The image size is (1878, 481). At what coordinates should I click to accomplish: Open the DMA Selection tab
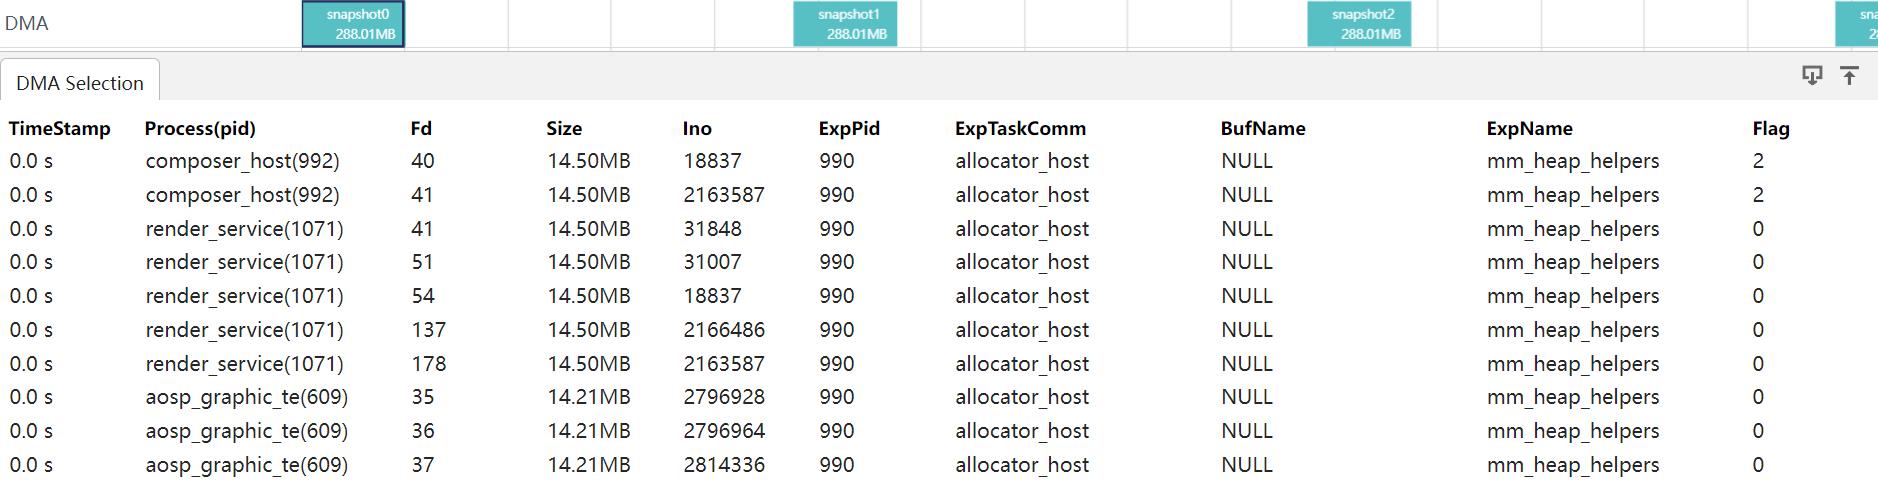click(x=80, y=83)
